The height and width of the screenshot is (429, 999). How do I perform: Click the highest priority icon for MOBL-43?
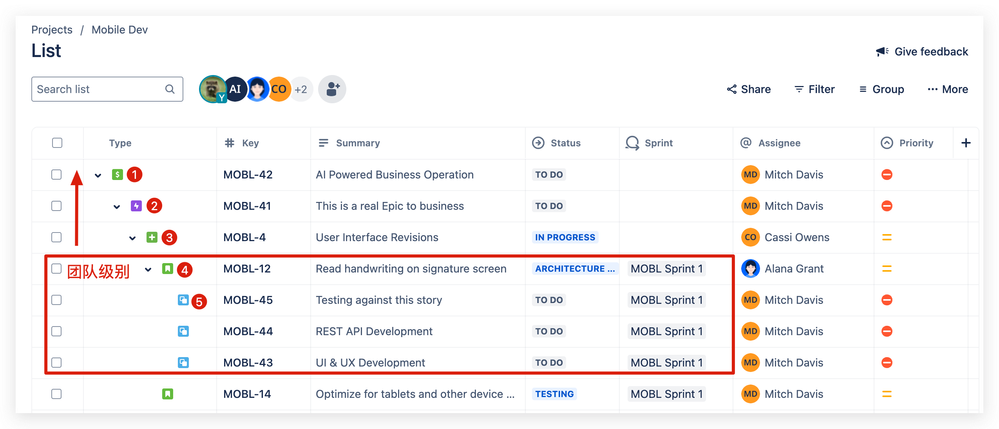886,363
